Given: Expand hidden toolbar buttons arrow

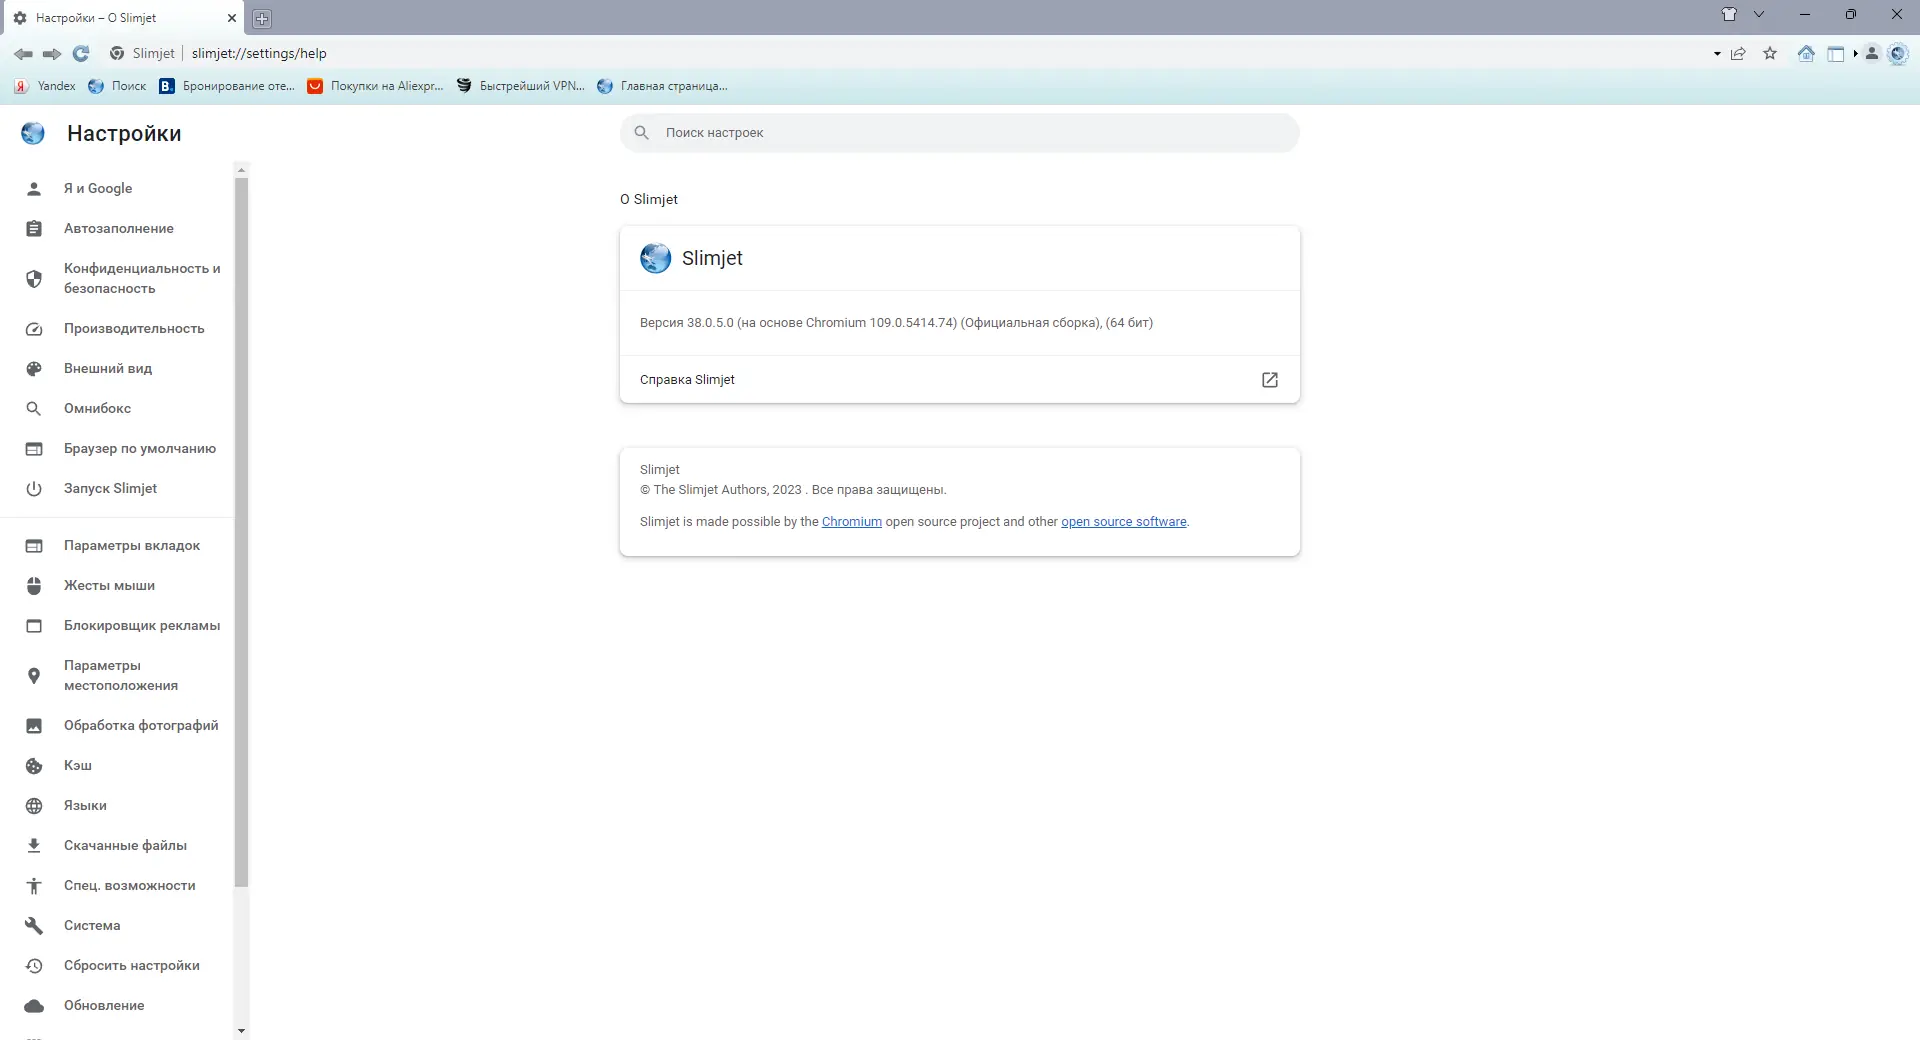Looking at the screenshot, I should click(x=1855, y=54).
